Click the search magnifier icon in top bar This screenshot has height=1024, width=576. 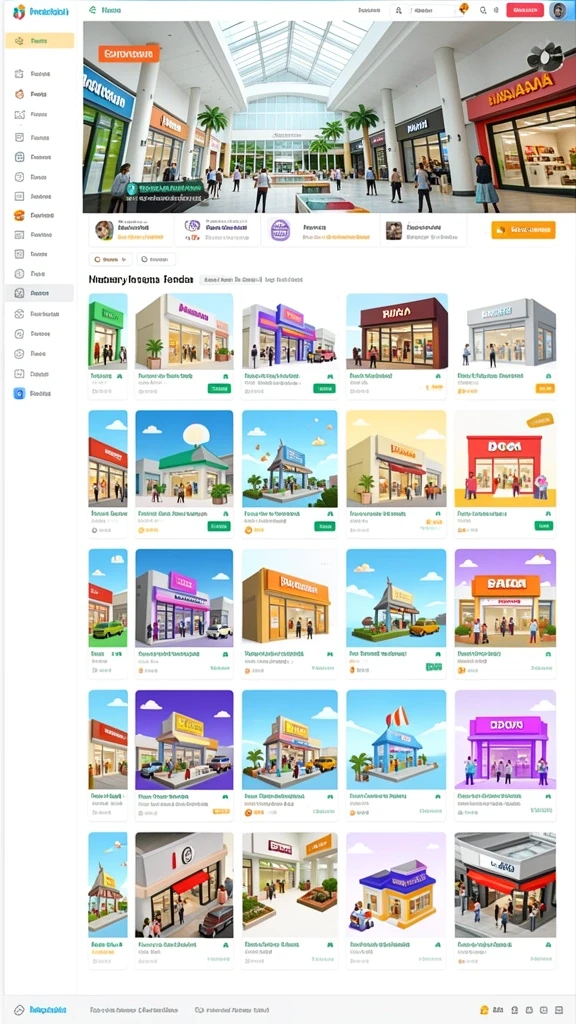click(483, 10)
